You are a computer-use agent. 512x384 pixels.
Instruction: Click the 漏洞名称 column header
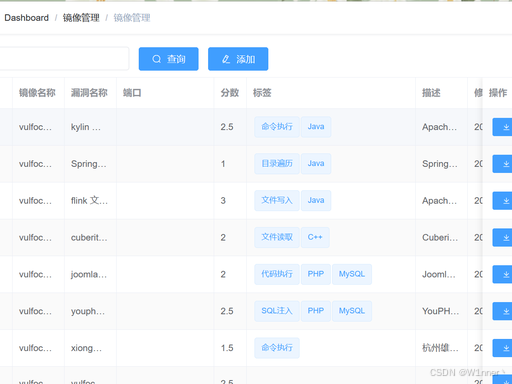pyautogui.click(x=89, y=93)
